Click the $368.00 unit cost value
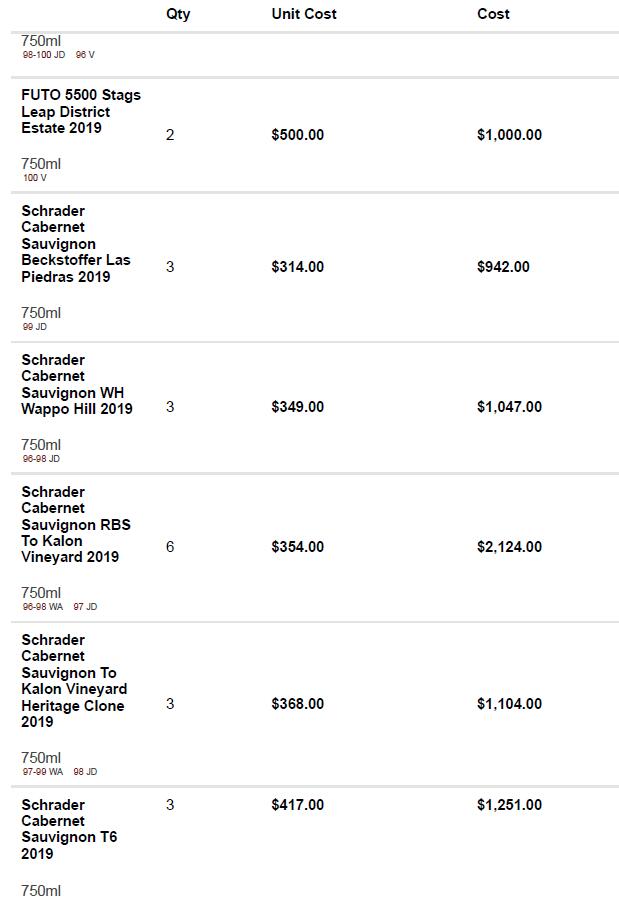This screenshot has height=903, width=619. [x=297, y=704]
